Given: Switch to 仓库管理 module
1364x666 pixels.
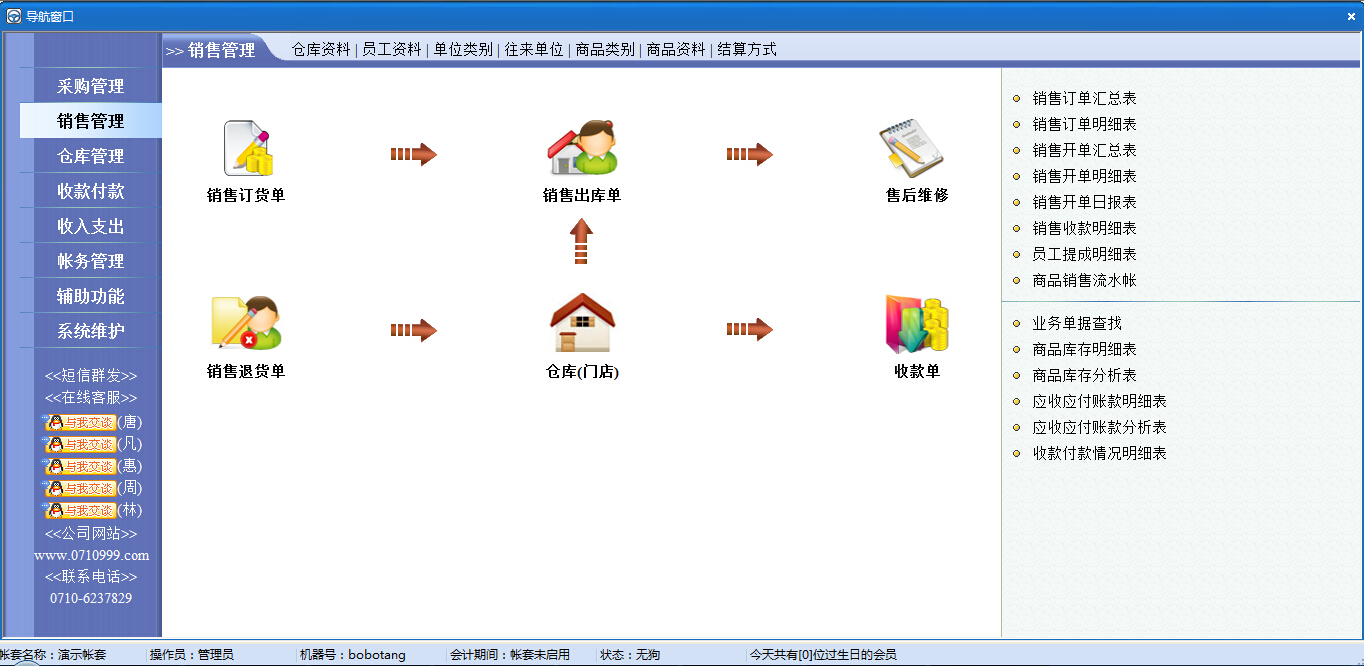Looking at the screenshot, I should (91, 156).
